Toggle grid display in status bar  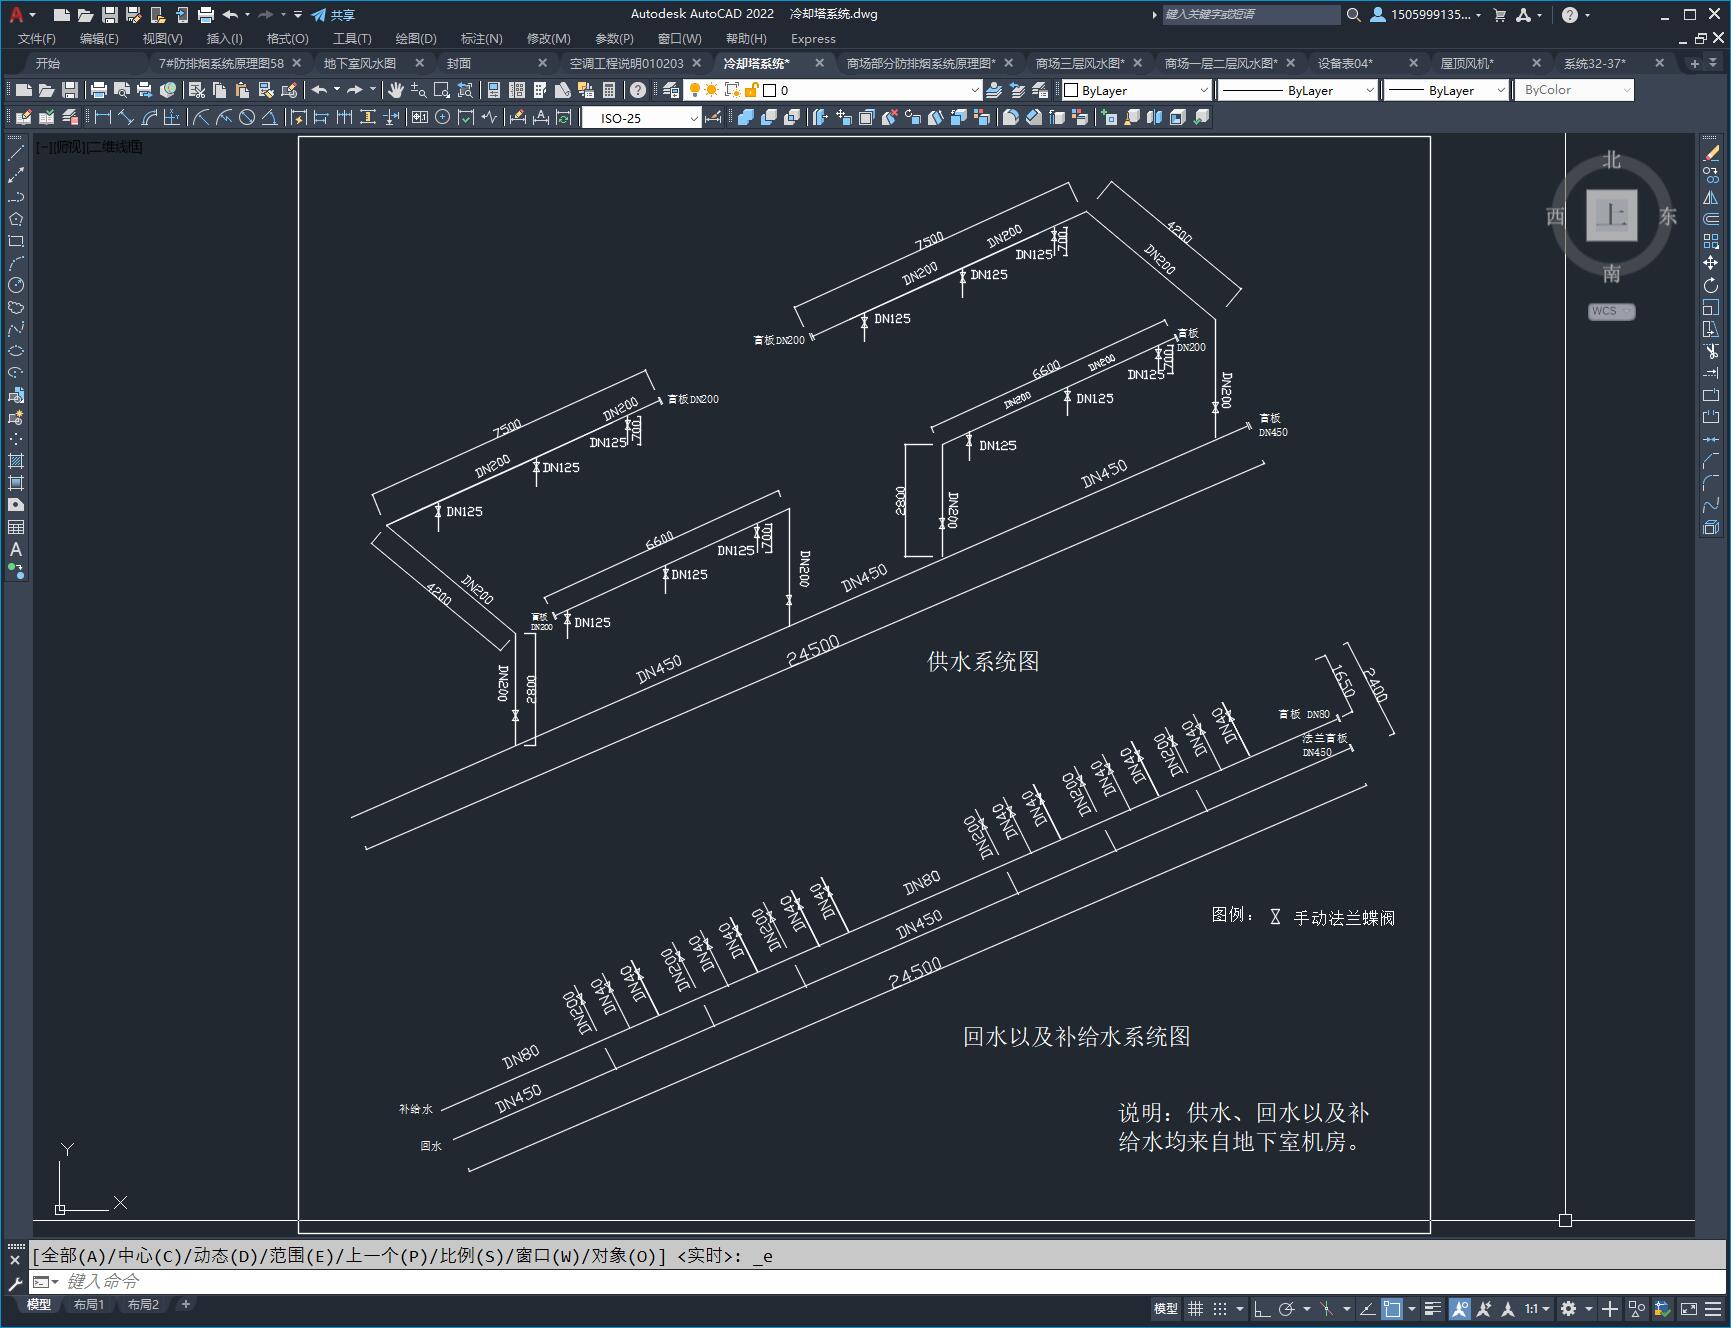point(1195,1308)
